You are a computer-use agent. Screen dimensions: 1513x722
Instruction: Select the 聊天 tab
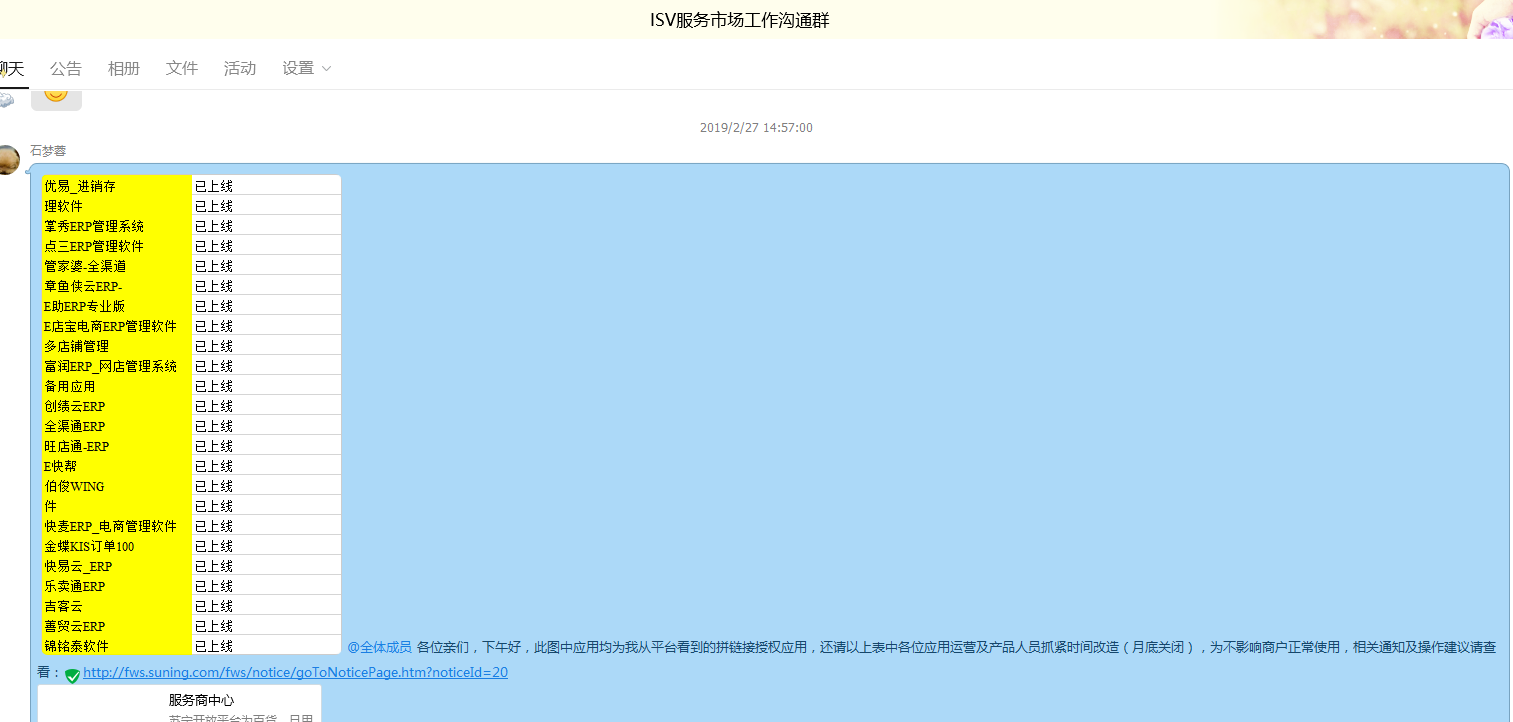[x=11, y=68]
